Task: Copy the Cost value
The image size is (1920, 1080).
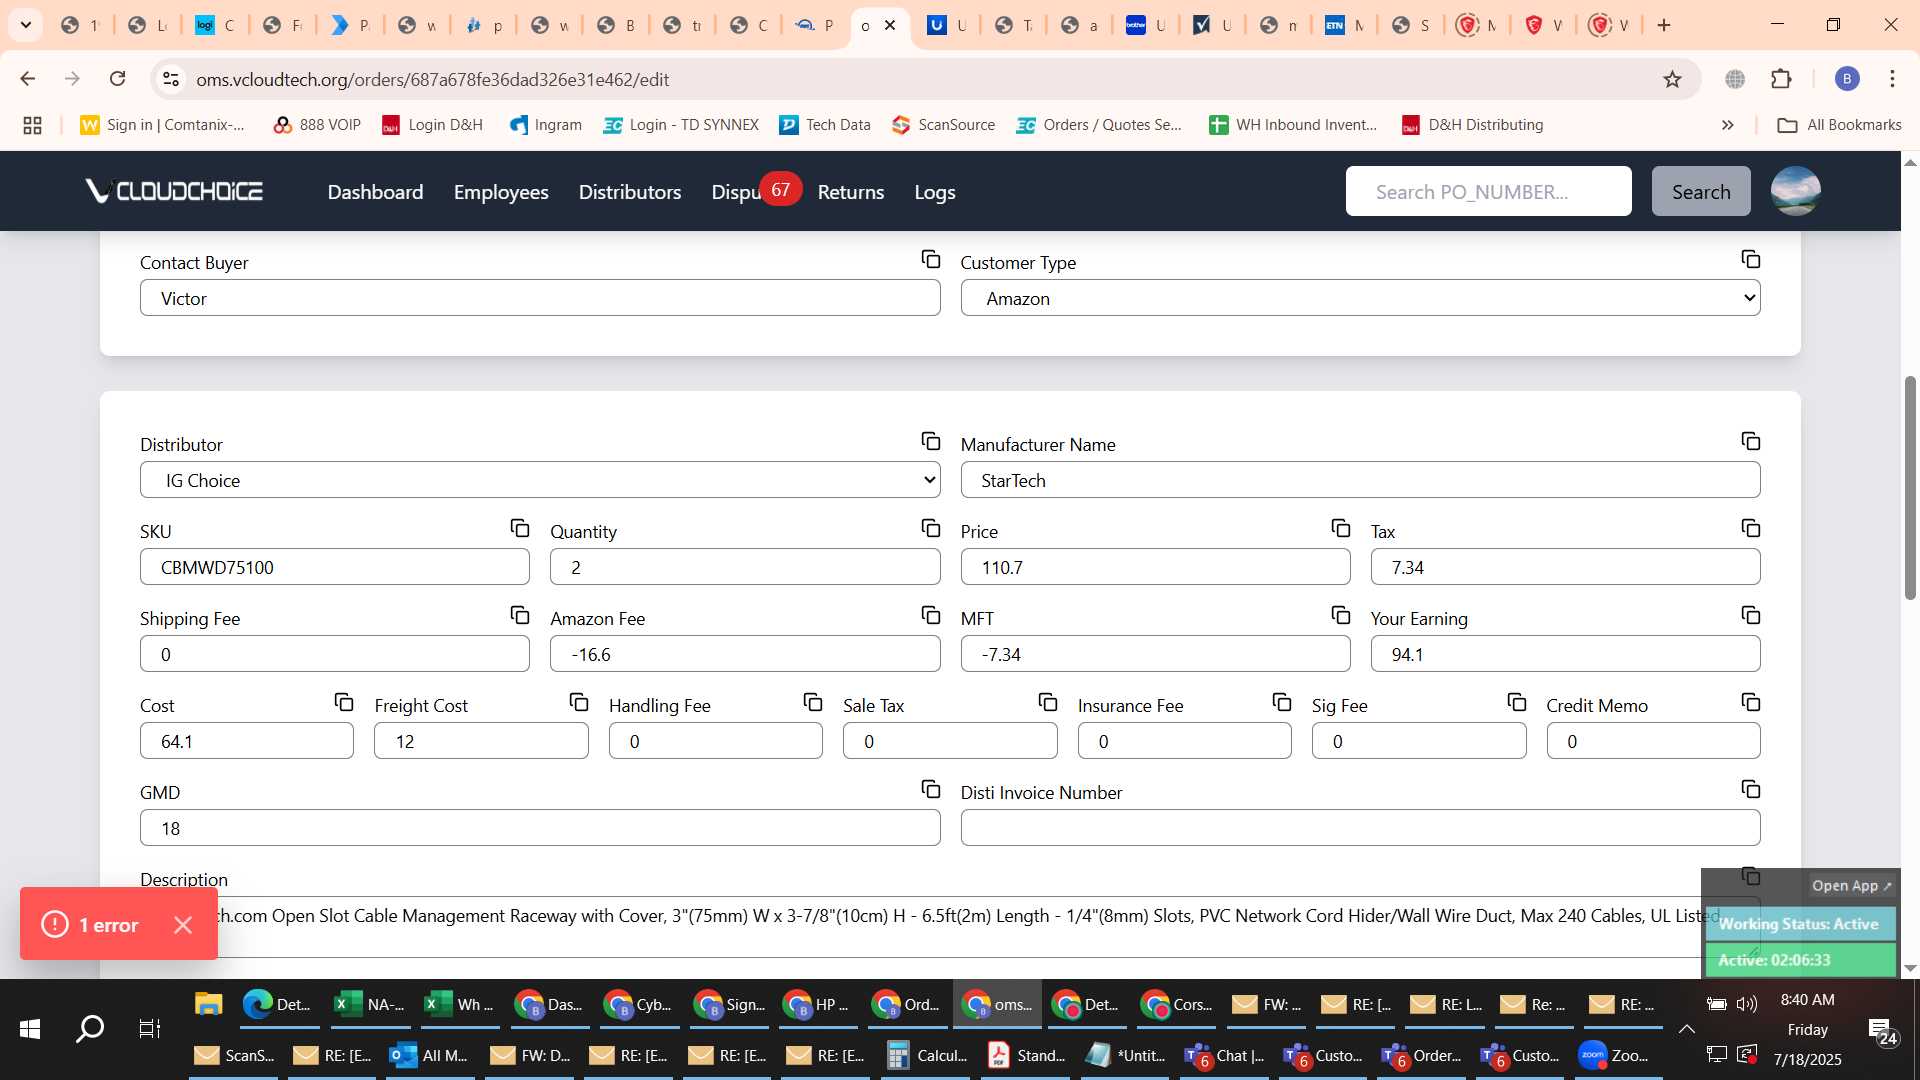Action: [344, 703]
